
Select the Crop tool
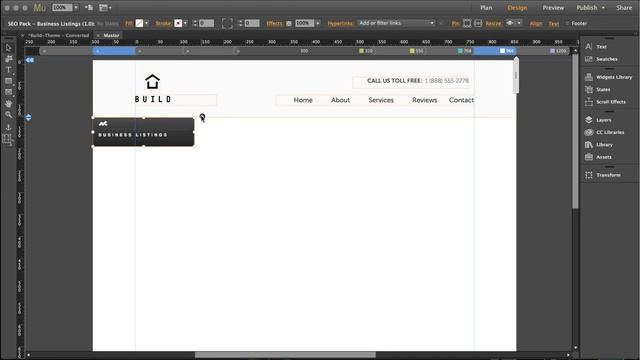[x=8, y=59]
